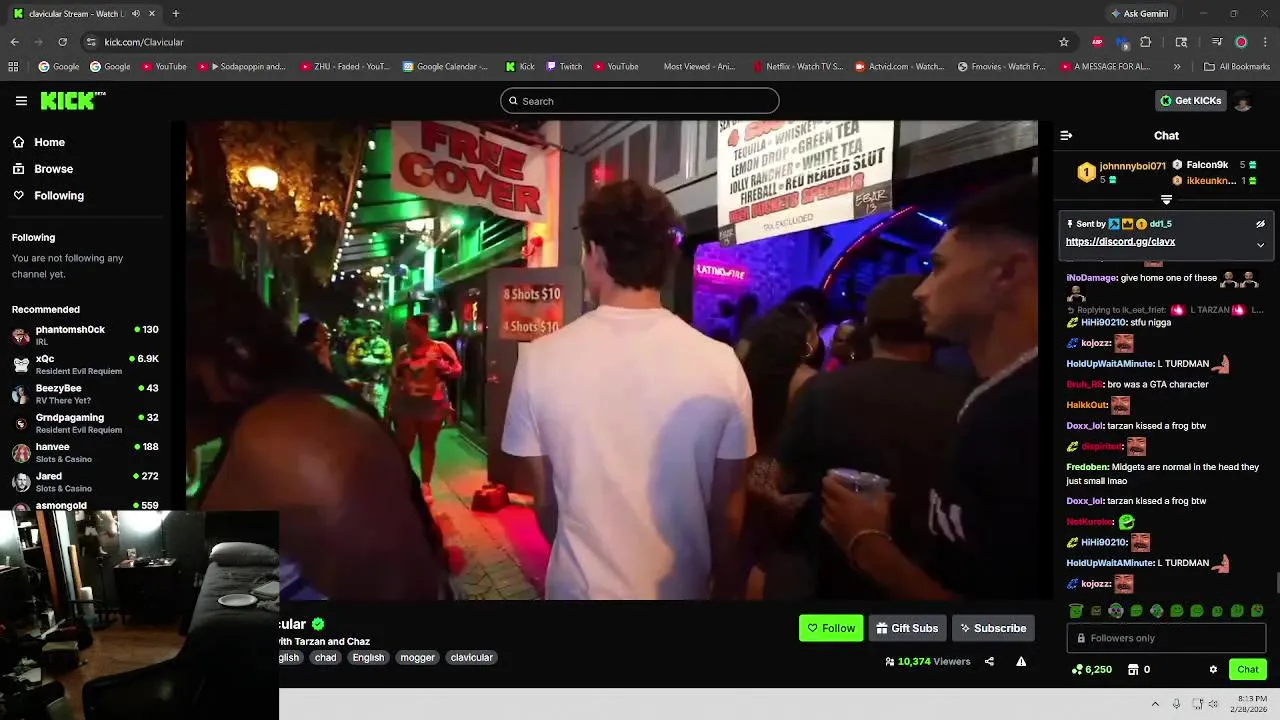This screenshot has width=1280, height=720.
Task: Open the channel points 6,250 balance
Action: point(1092,669)
